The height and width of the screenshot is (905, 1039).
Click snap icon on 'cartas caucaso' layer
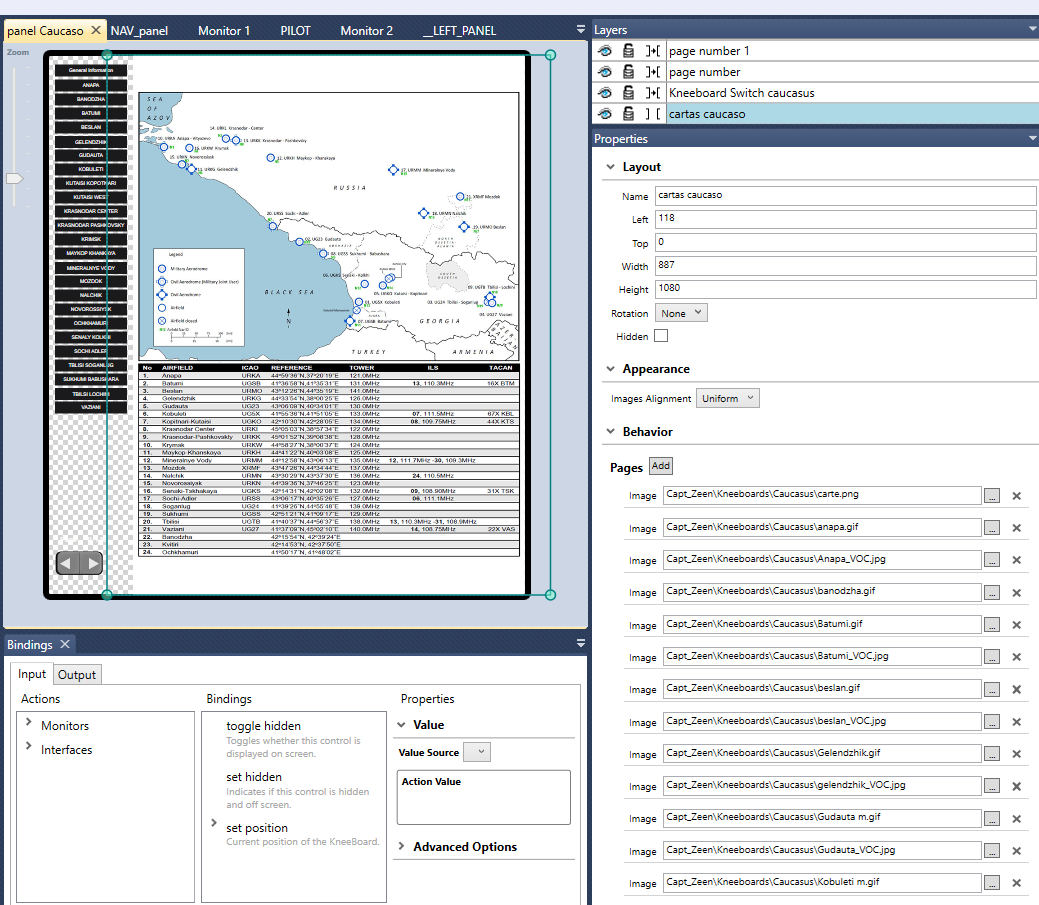[x=653, y=114]
